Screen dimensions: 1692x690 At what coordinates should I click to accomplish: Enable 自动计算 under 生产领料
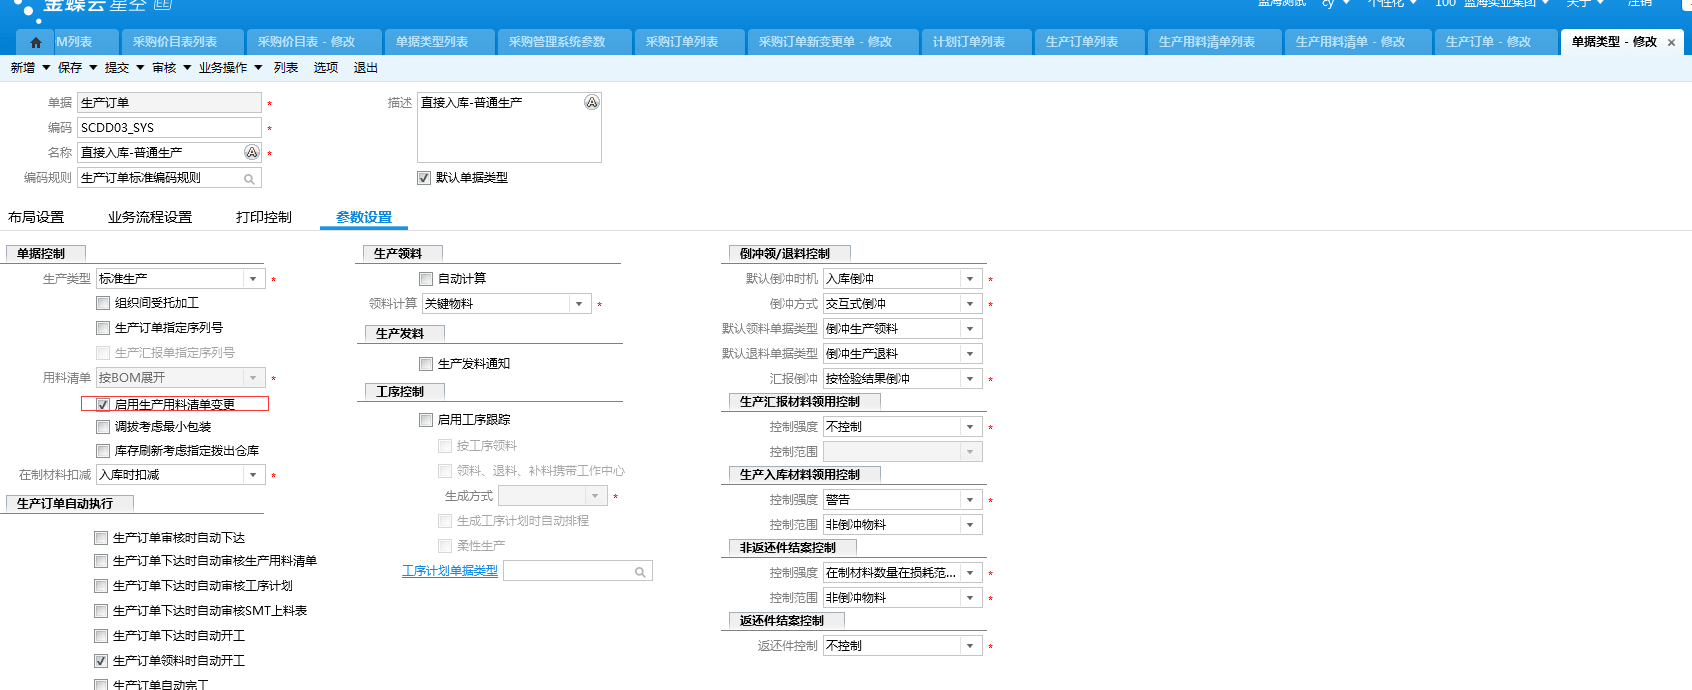click(426, 279)
